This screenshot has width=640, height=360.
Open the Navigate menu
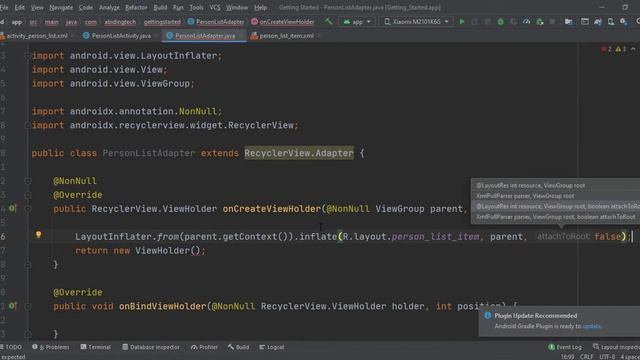[61, 7]
